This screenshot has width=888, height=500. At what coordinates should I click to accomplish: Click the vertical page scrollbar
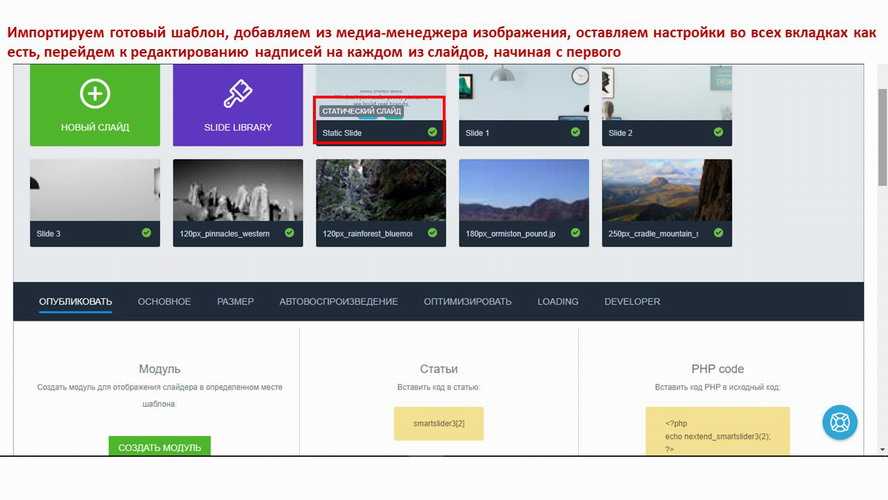[x=881, y=130]
